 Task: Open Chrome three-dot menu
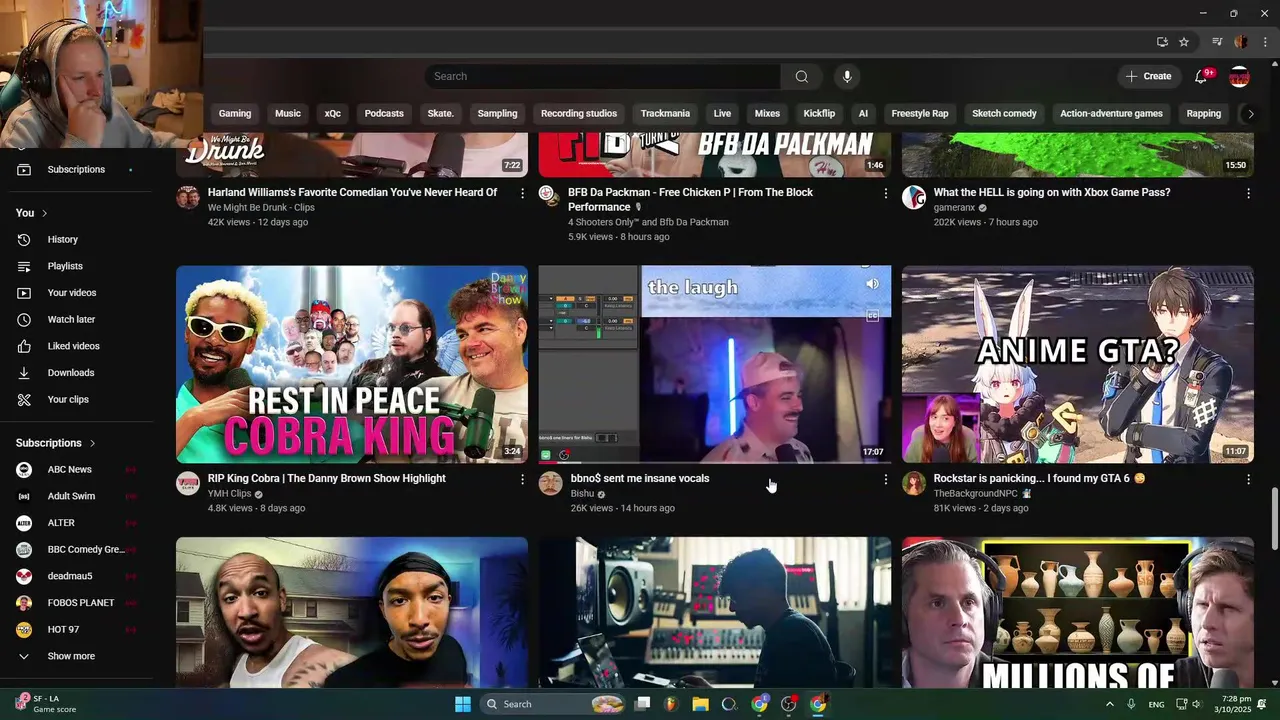1266,42
